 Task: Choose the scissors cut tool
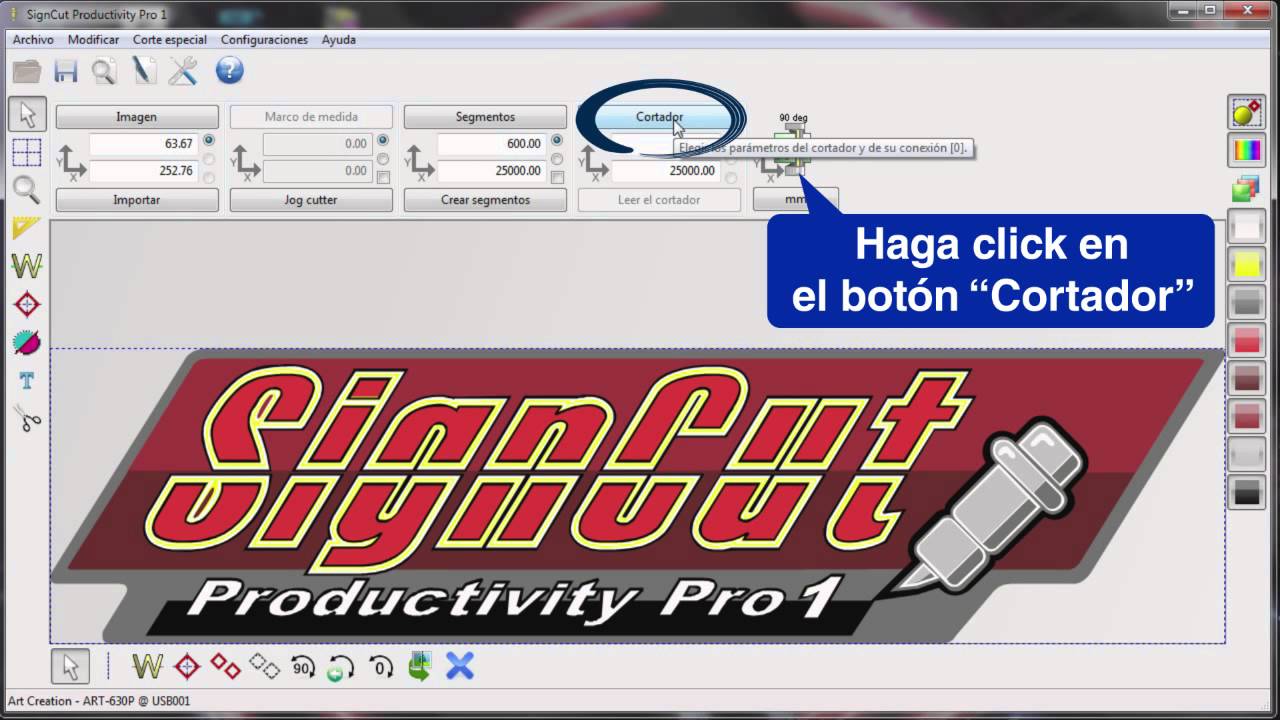28,418
